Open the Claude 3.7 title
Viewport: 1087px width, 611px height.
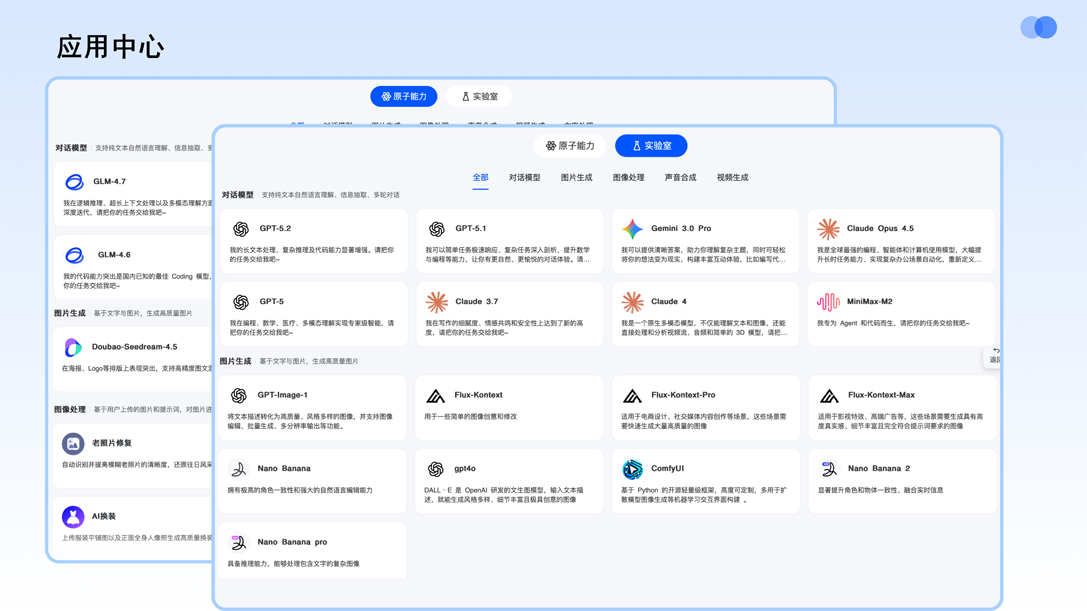(x=476, y=302)
